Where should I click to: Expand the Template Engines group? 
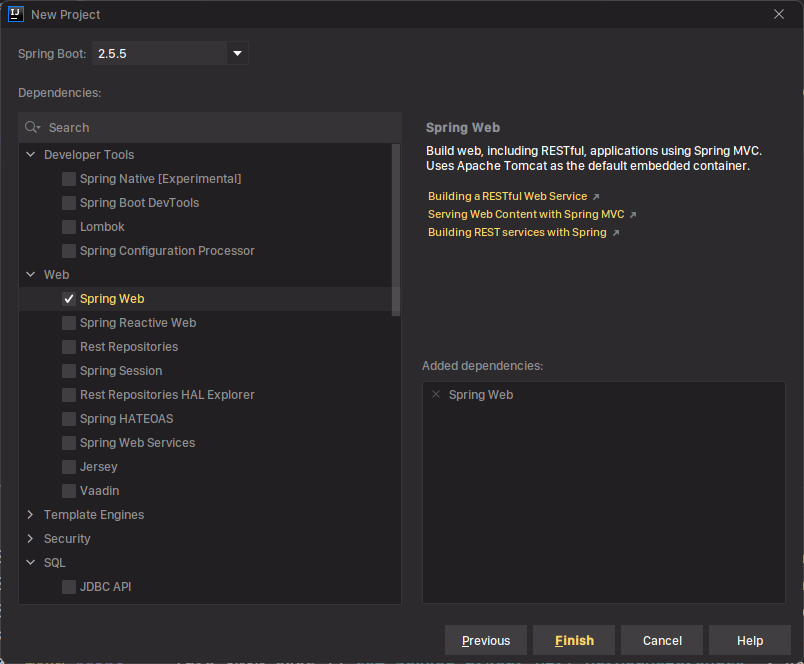[x=31, y=514]
